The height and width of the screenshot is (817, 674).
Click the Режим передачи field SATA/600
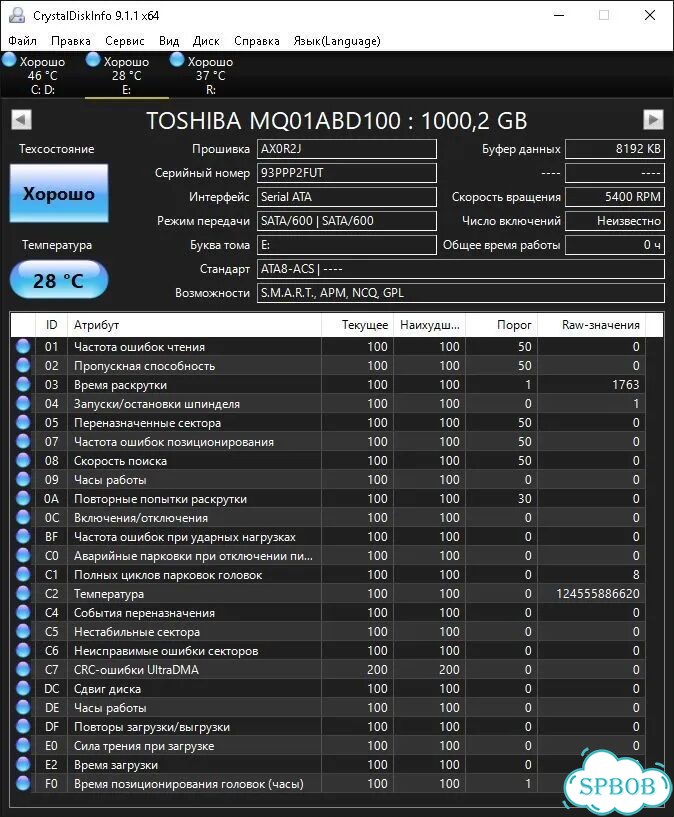pos(346,221)
